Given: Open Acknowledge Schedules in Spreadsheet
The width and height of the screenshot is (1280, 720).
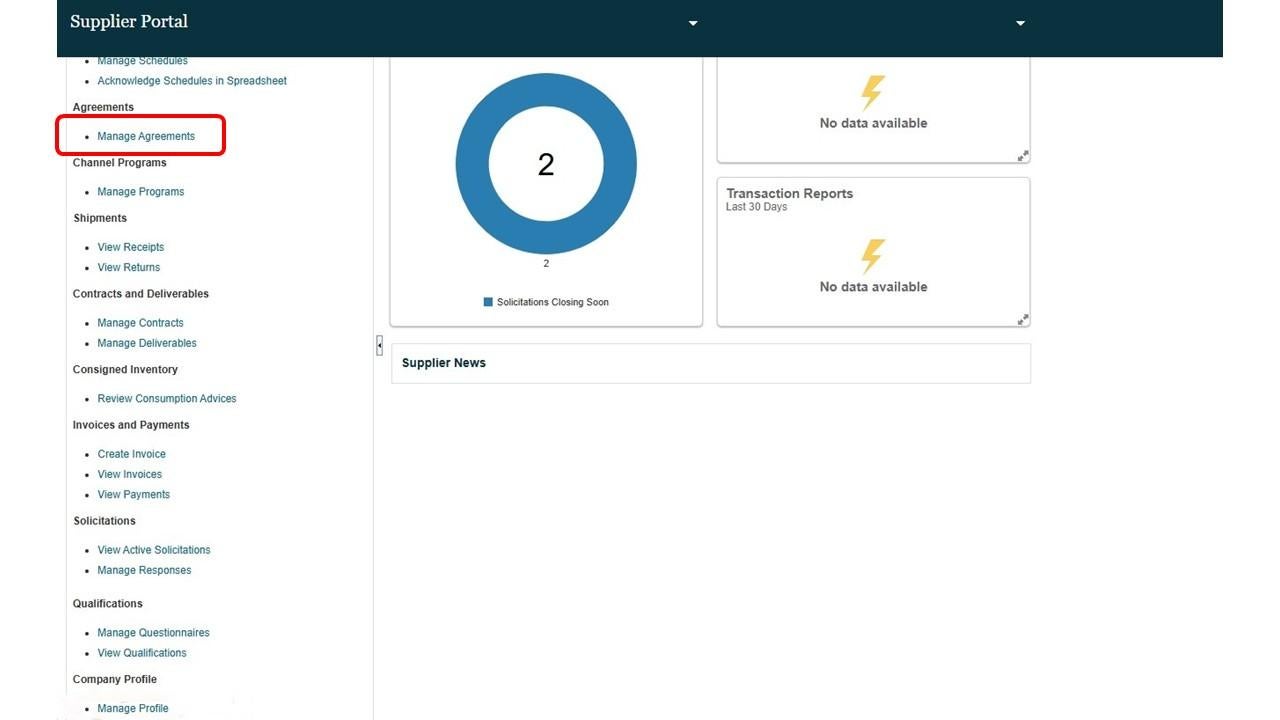Looking at the screenshot, I should 192,81.
